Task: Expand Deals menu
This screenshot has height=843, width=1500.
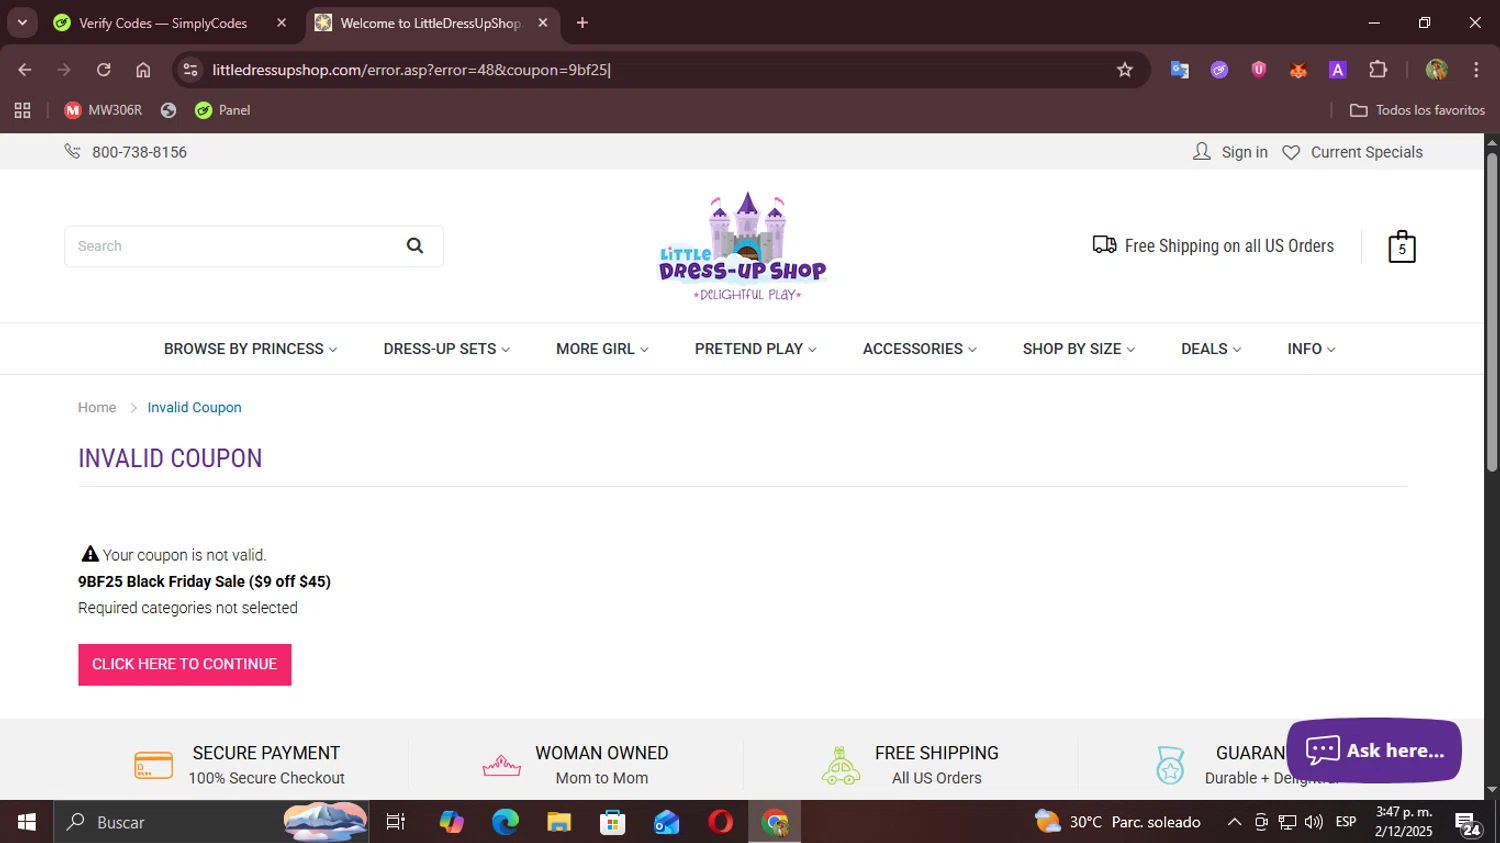Action: coord(1211,349)
